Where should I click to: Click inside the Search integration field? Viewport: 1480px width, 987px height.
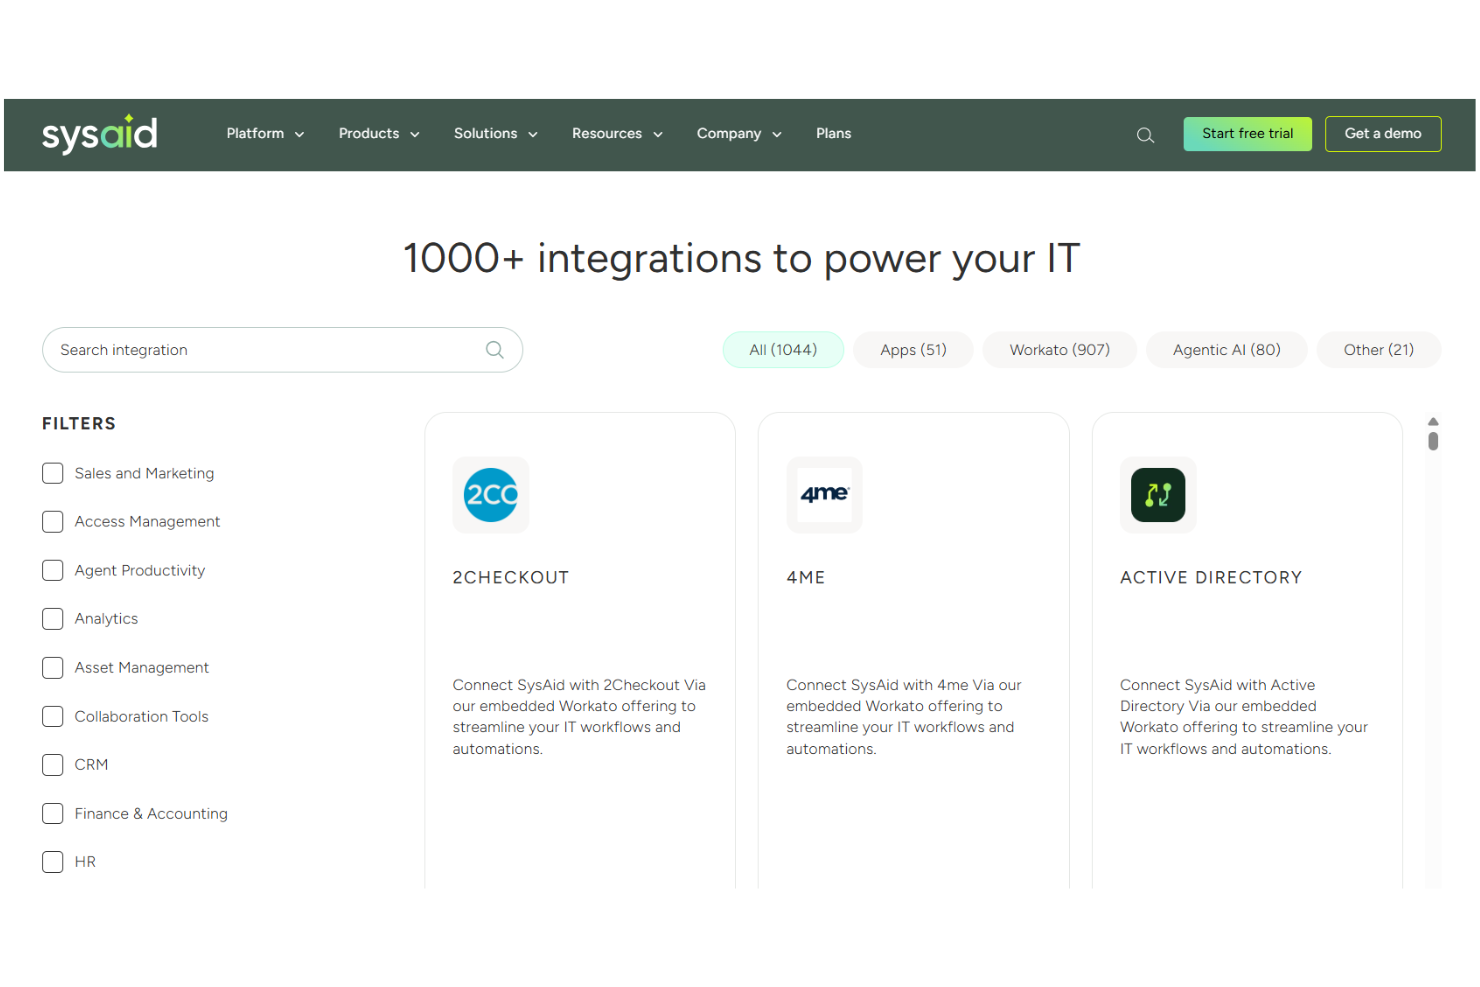pyautogui.click(x=250, y=349)
